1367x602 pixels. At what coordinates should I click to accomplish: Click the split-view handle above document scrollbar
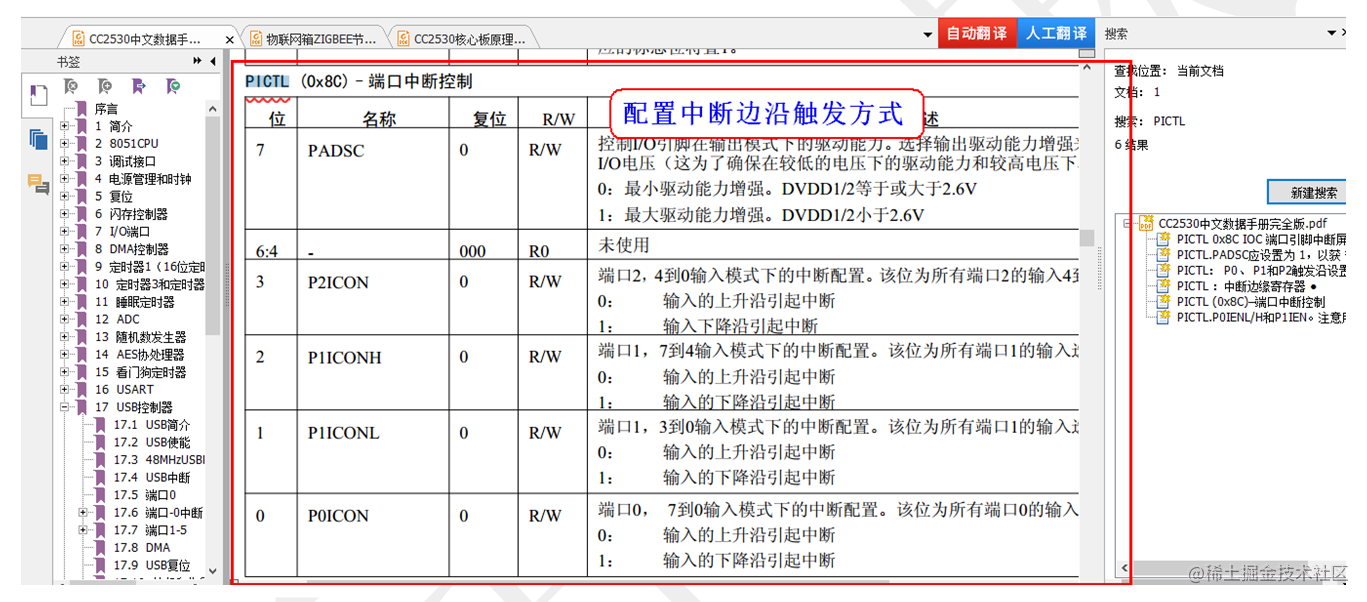click(1087, 54)
